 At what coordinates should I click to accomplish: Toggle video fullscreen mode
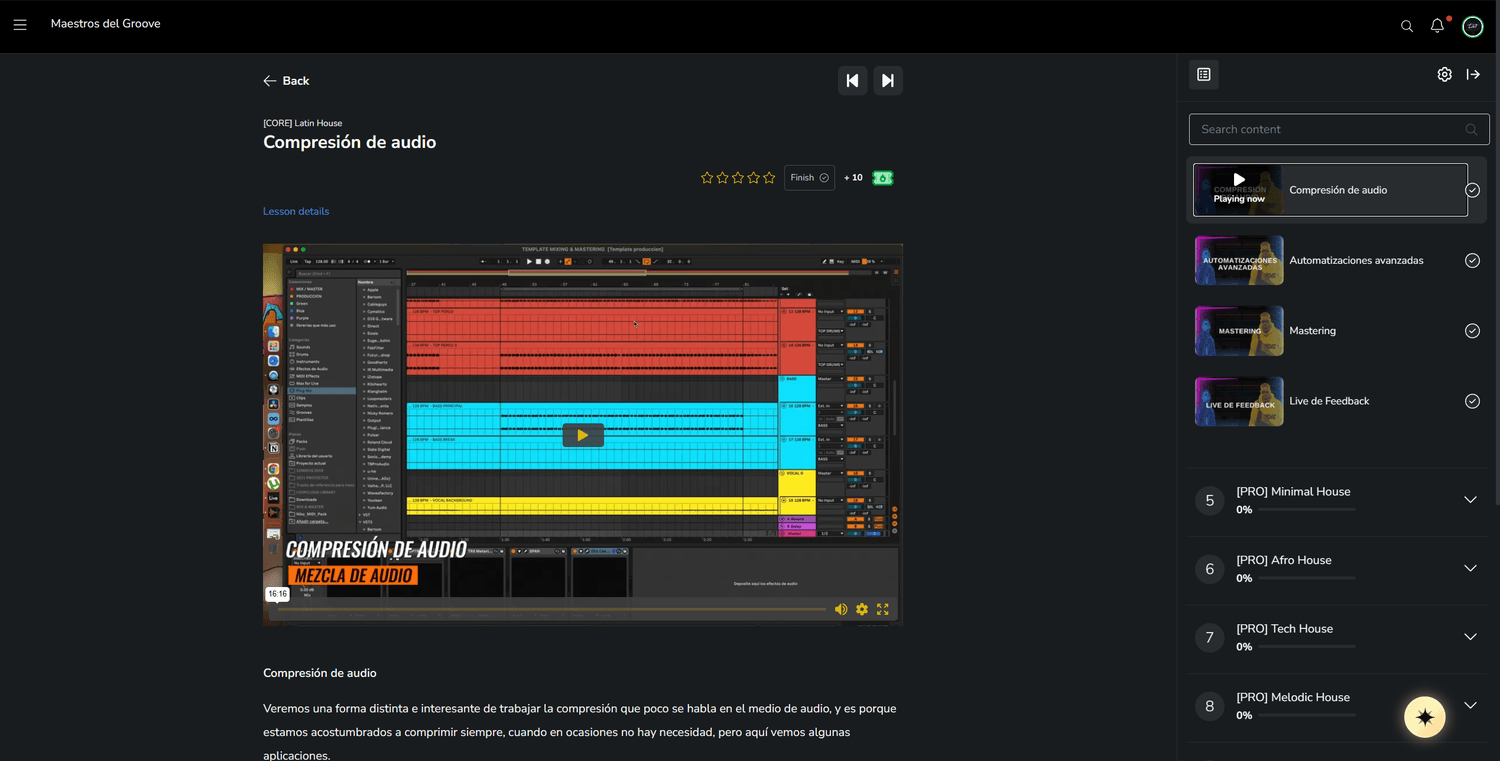(x=883, y=609)
